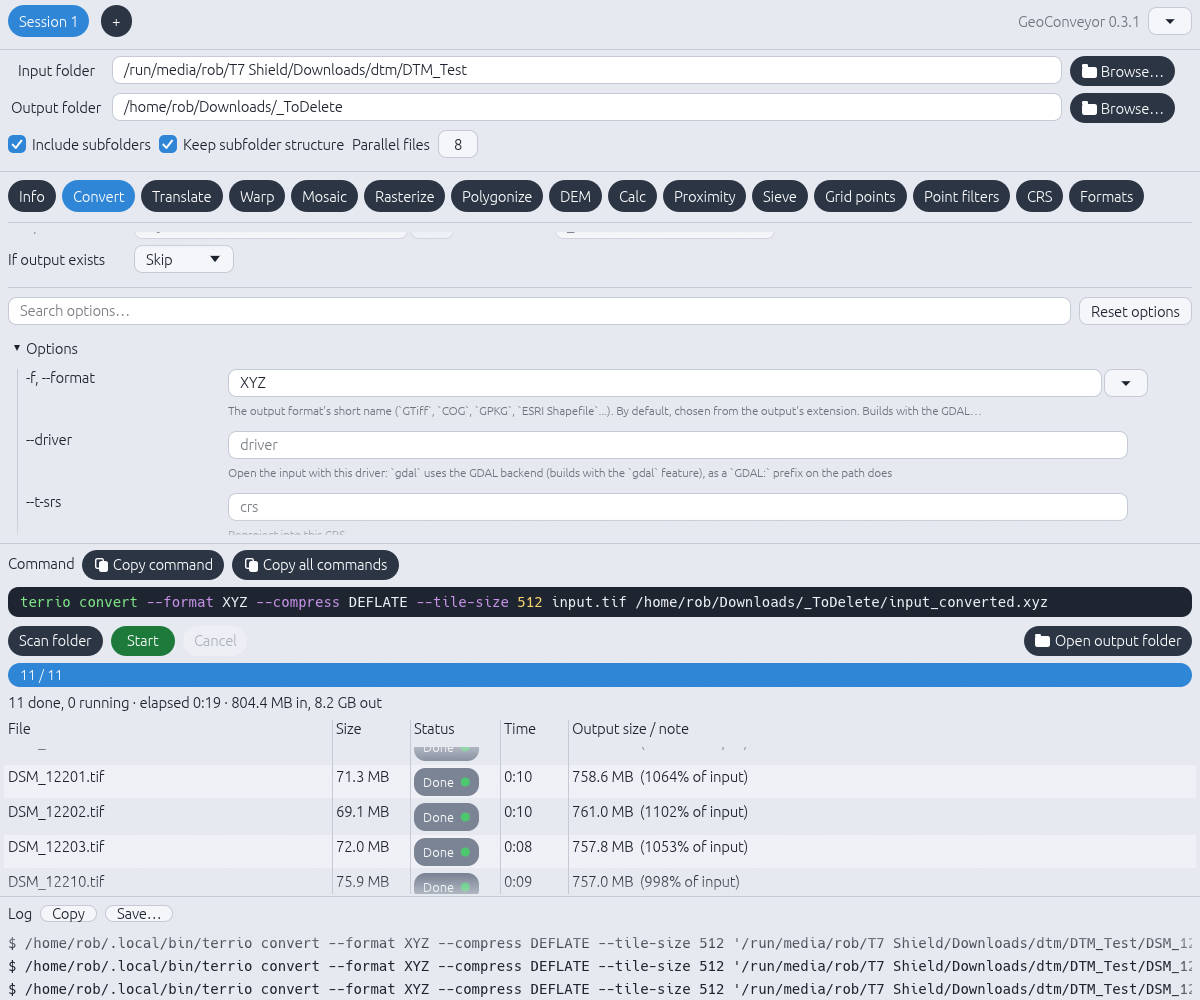
Task: Open the Session 1 tab
Action: [48, 21]
